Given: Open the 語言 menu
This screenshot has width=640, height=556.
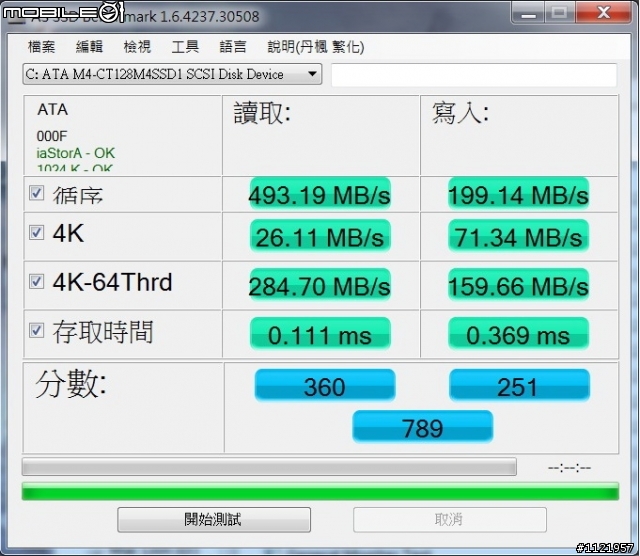Looking at the screenshot, I should point(233,47).
